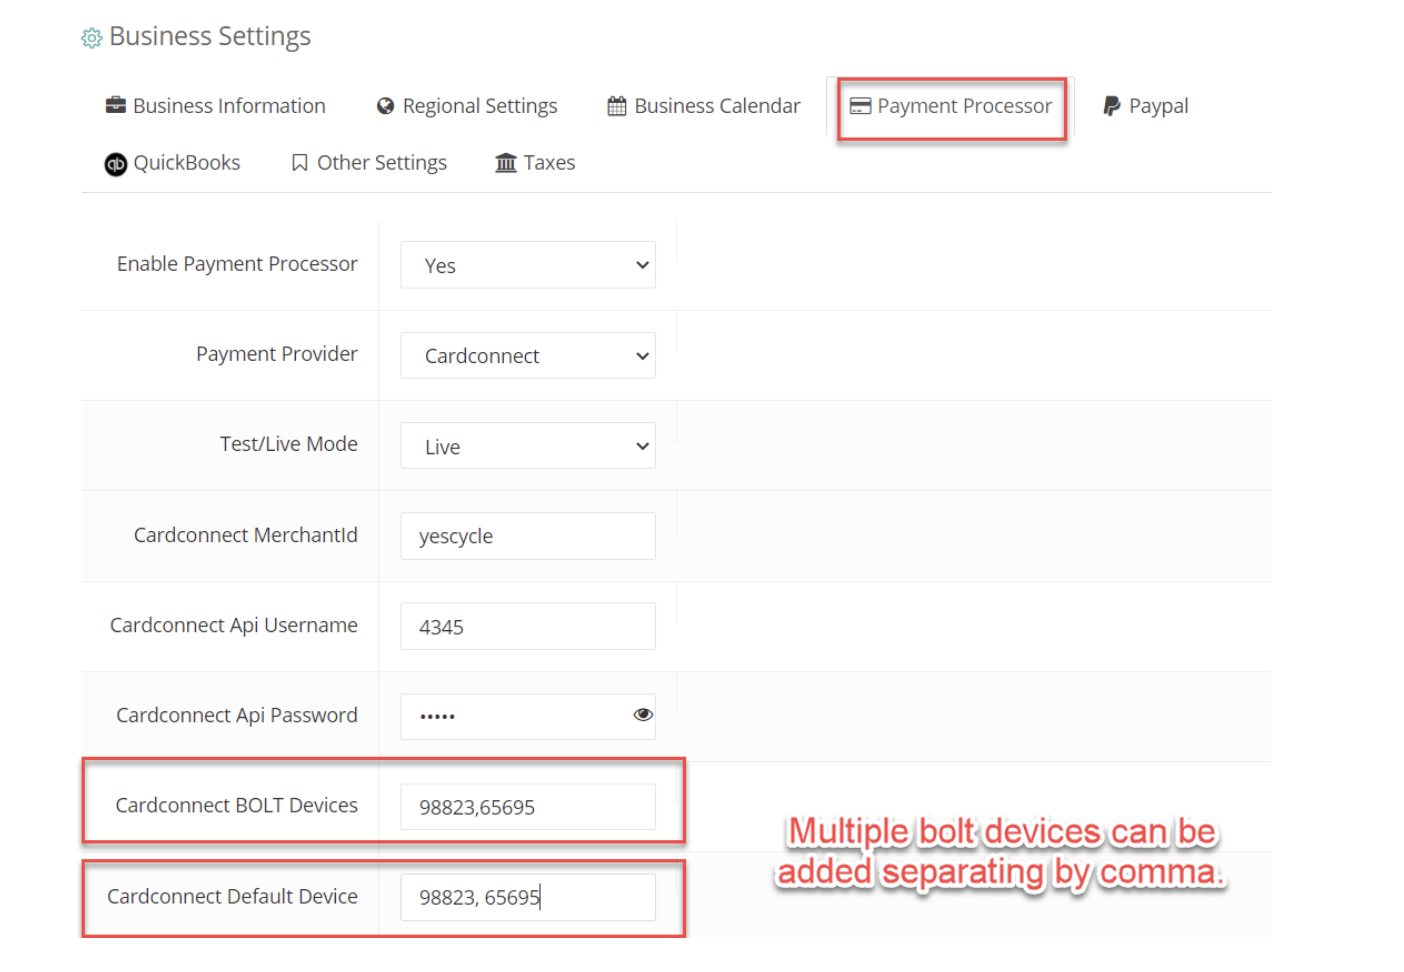Image resolution: width=1404 pixels, height=972 pixels.
Task: Click the calendar icon beside Business Calendar
Action: pos(617,106)
